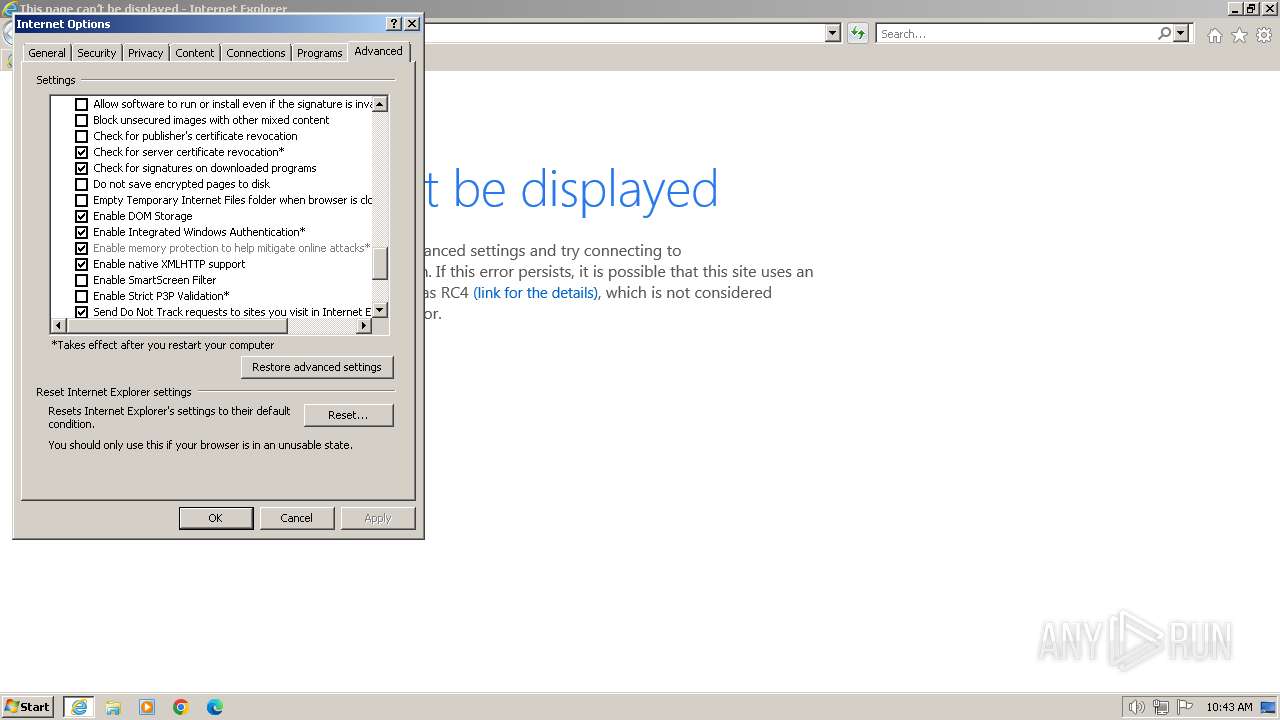1280x720 pixels.
Task: Open Internet Explorer from taskbar
Action: point(78,707)
